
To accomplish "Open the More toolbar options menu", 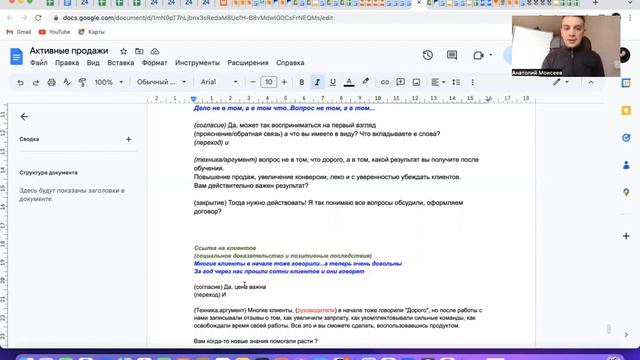I will pyautogui.click(x=472, y=82).
